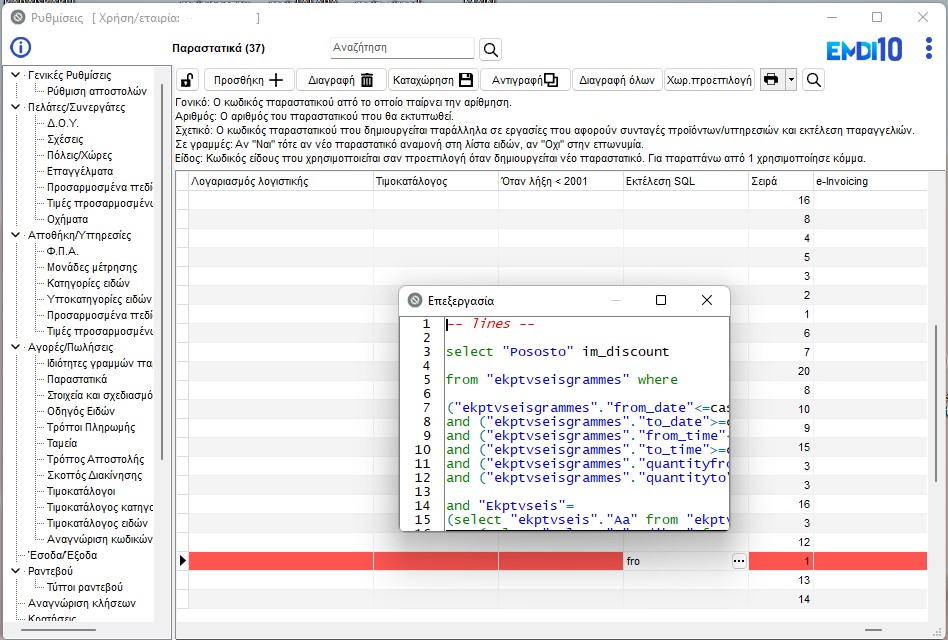
Task: Maximize the Επεξεργασία editor dialog
Action: (x=661, y=300)
